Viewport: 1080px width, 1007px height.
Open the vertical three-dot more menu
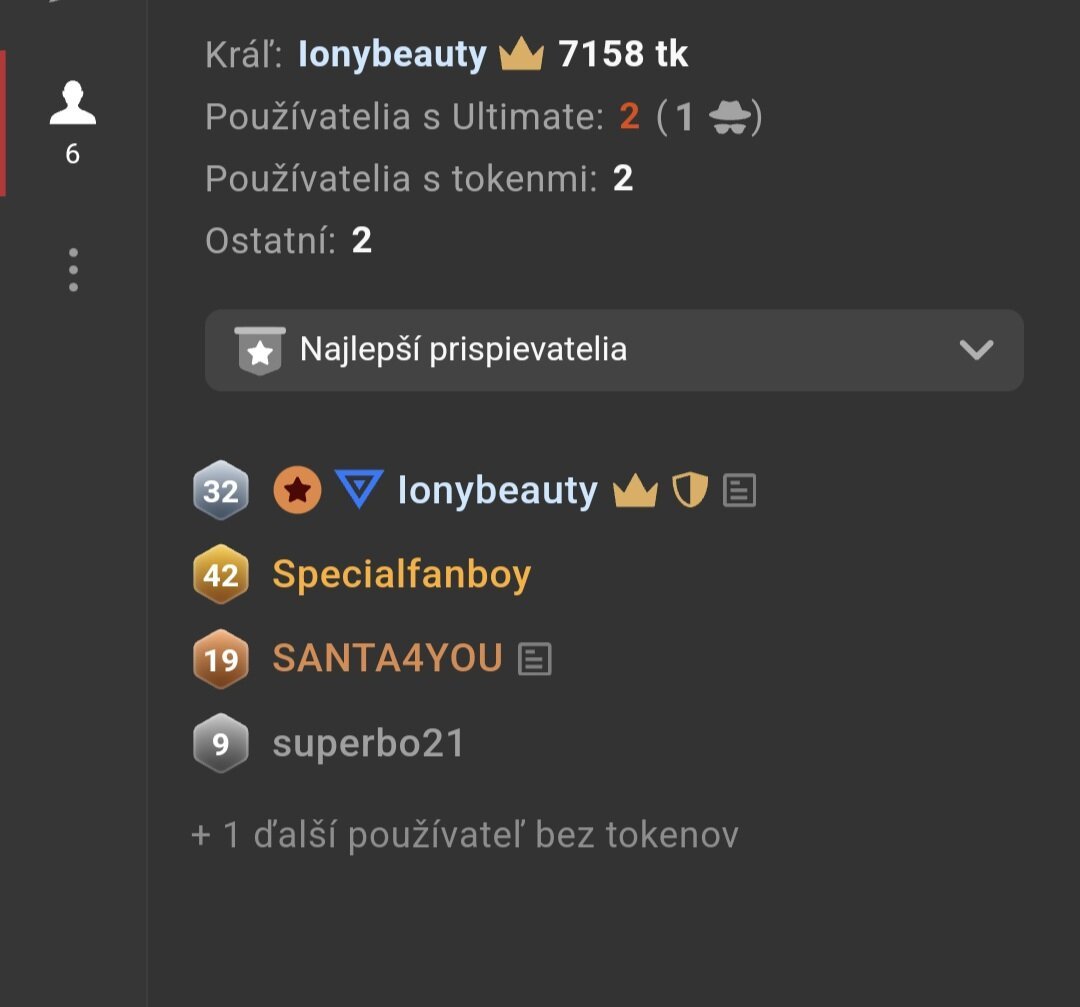tap(73, 270)
